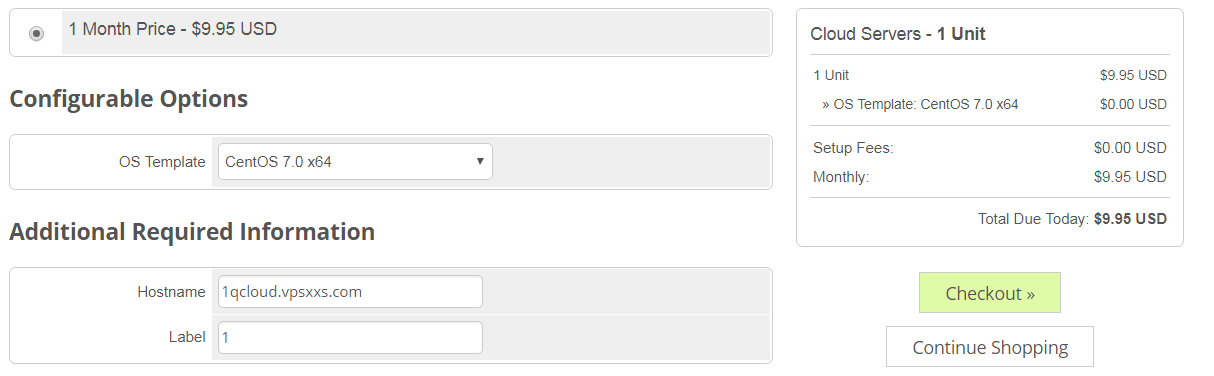Click the 'Label' field label text
The height and width of the screenshot is (376, 1214).
[x=187, y=337]
